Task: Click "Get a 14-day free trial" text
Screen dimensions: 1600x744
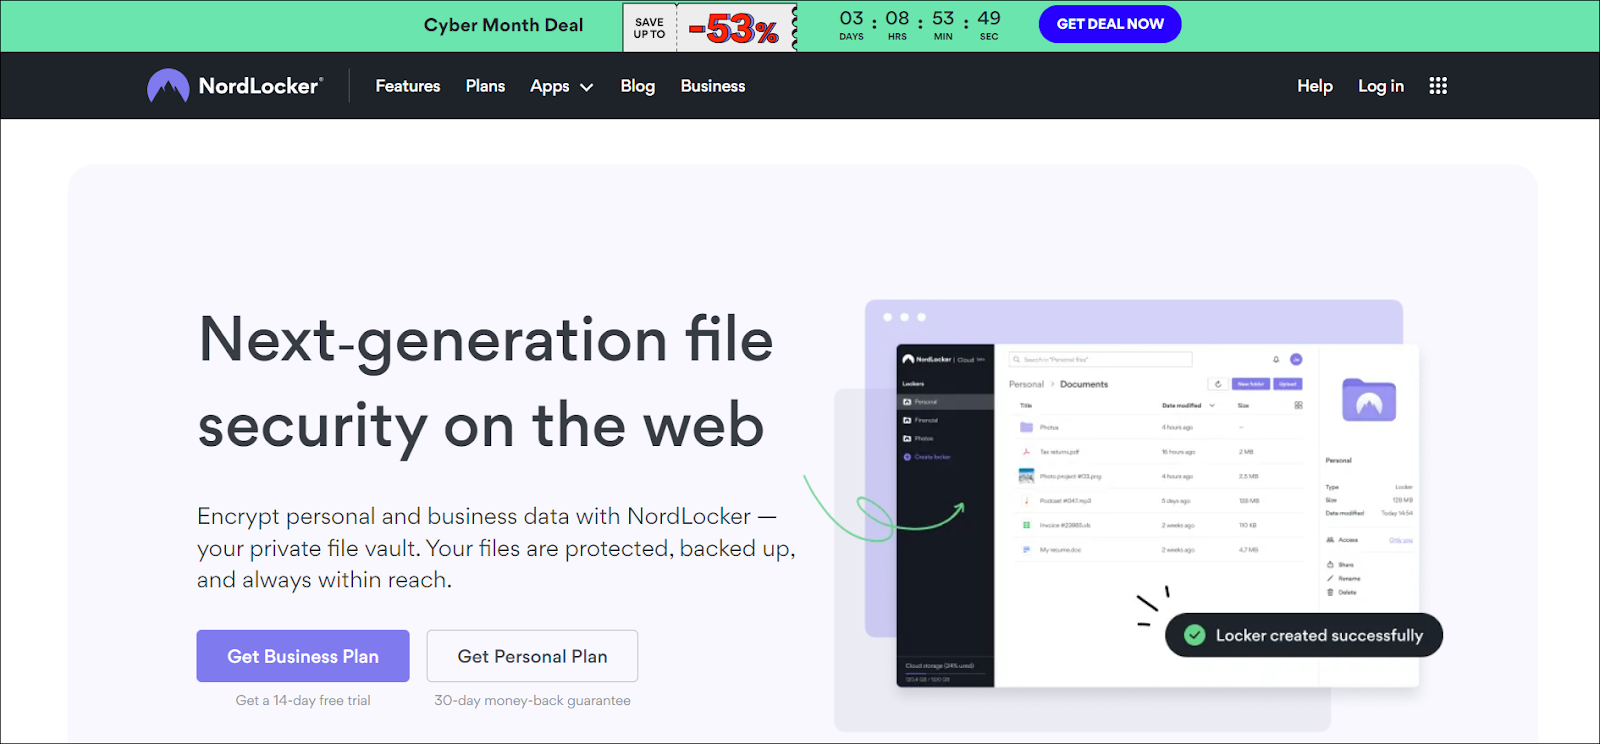Action: tap(303, 700)
